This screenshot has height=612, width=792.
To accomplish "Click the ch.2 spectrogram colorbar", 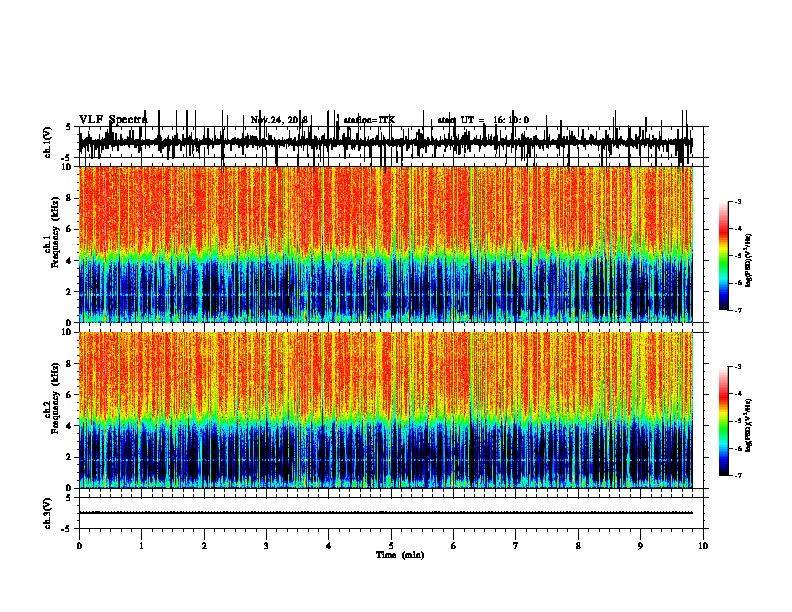I will (724, 421).
